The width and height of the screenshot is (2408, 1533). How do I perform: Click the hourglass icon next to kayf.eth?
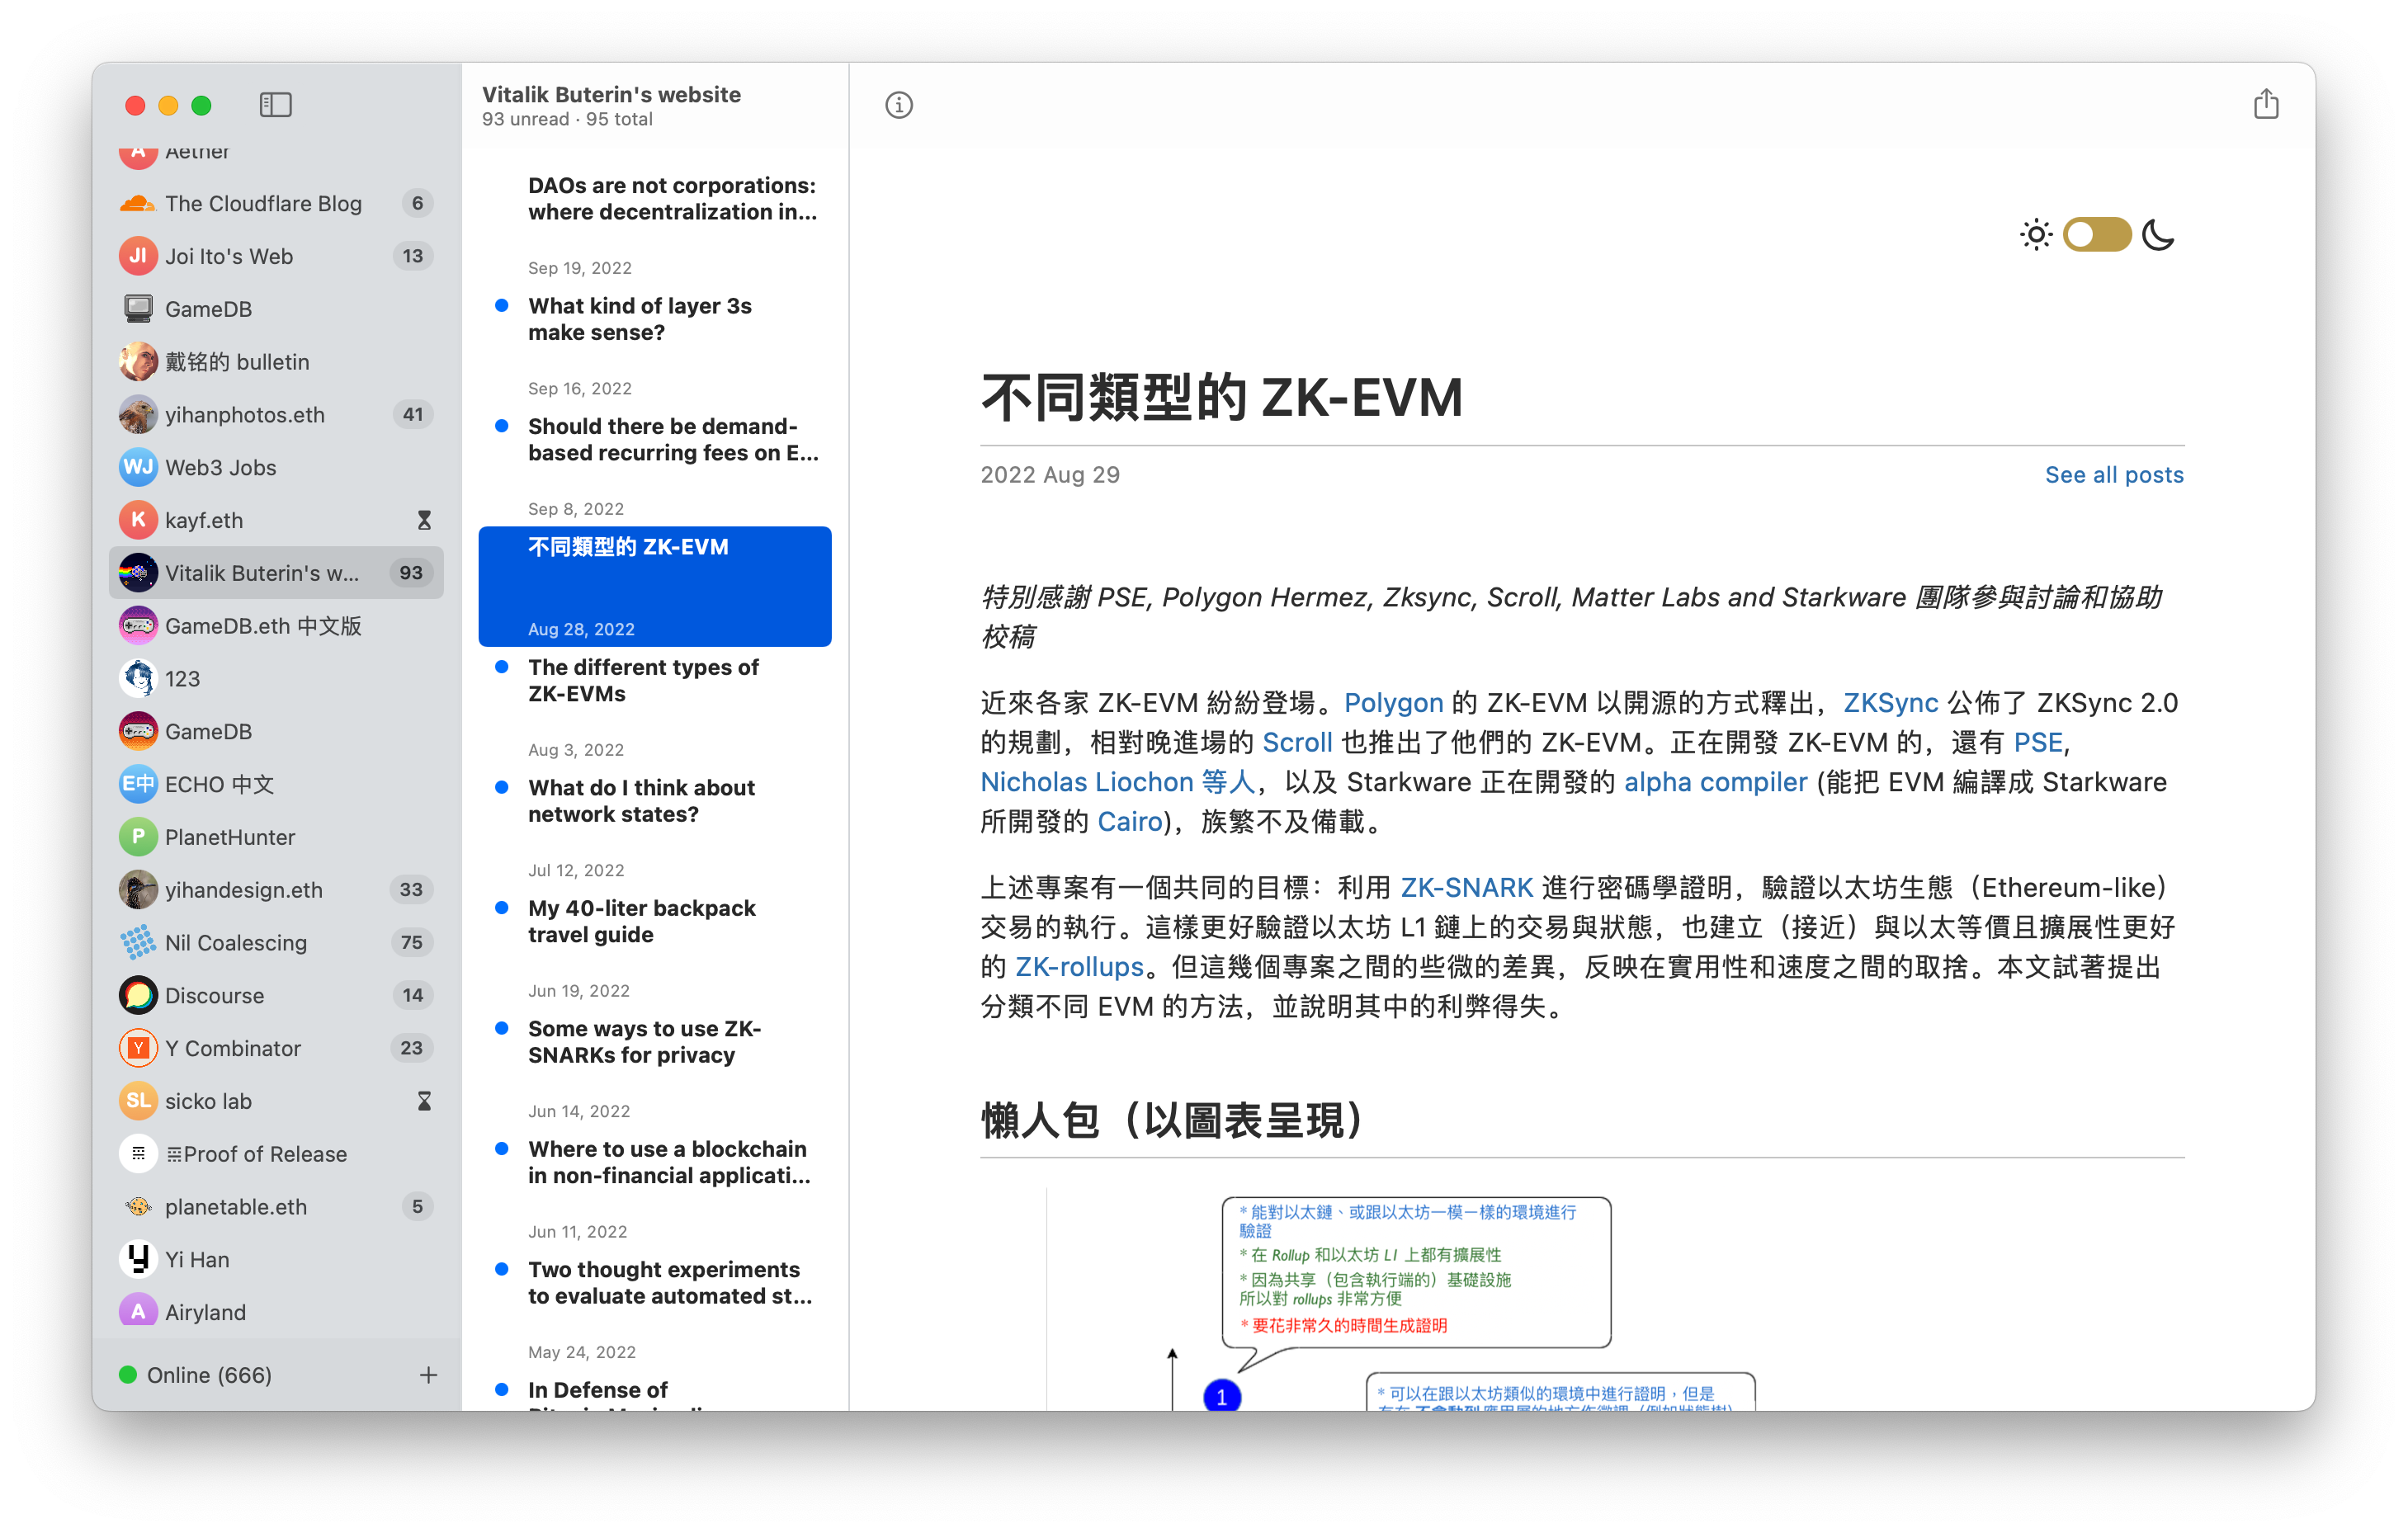[424, 520]
